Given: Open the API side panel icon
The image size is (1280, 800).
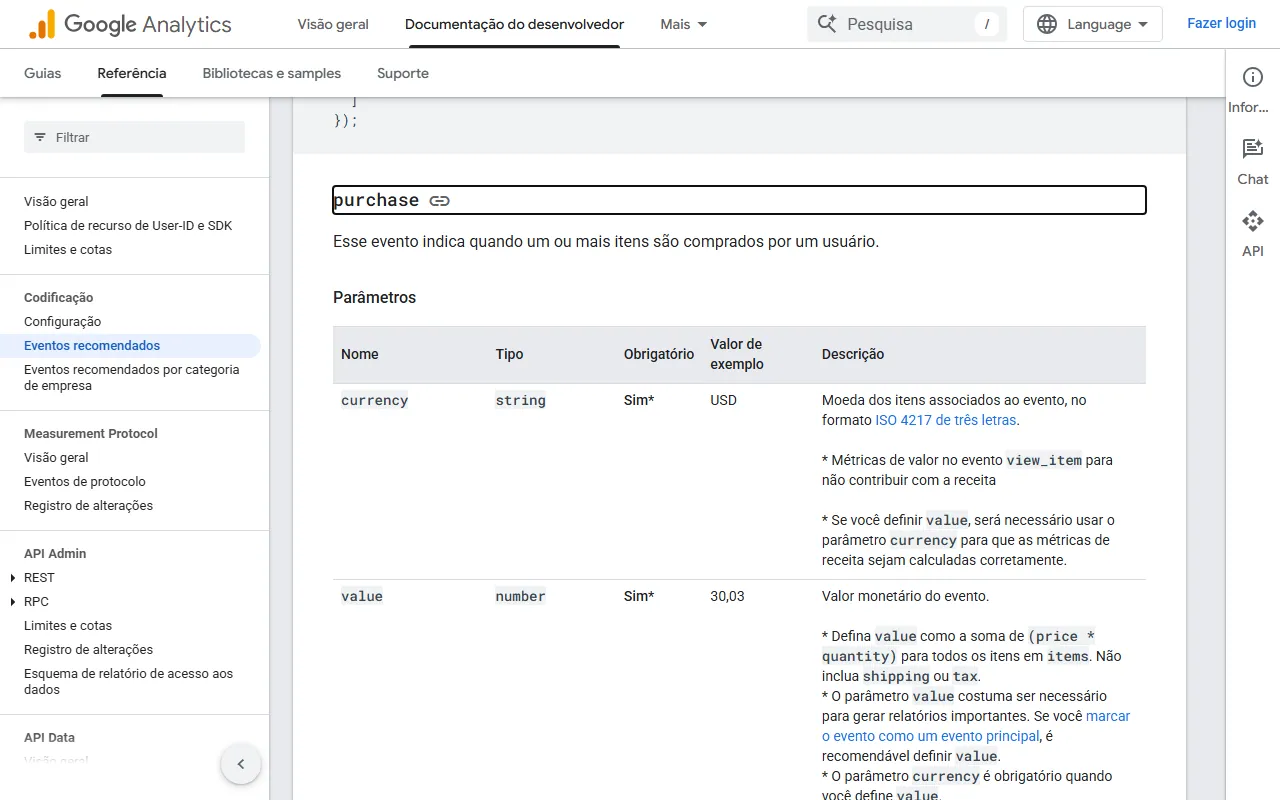Looking at the screenshot, I should click(x=1252, y=221).
